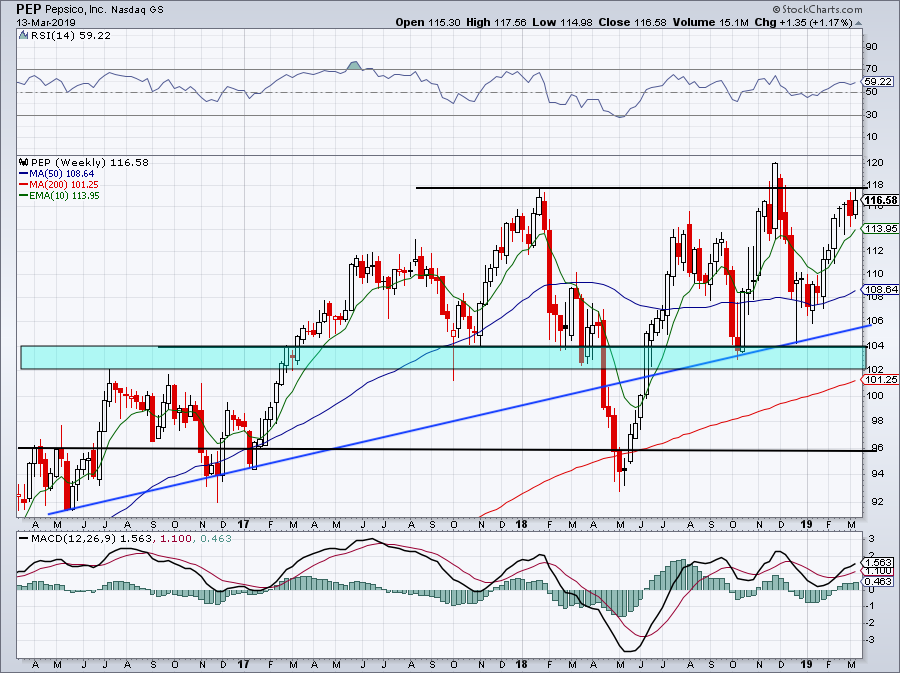The image size is (900, 673).
Task: Click the 108.64 MA tag on price axis
Action: [881, 289]
